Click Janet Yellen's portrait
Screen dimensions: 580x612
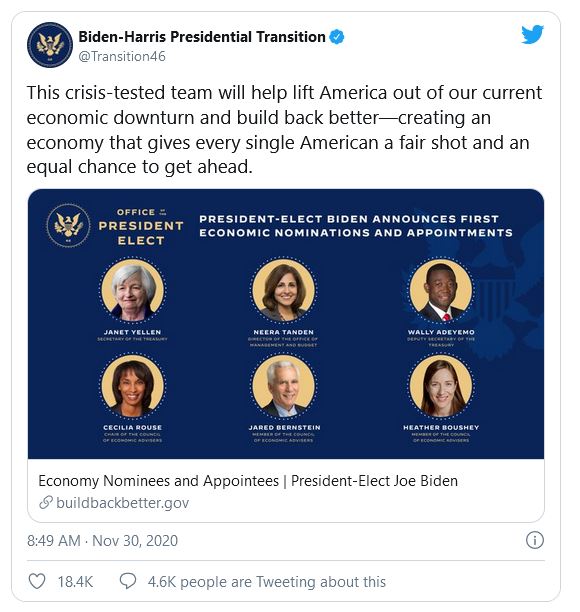pos(132,290)
